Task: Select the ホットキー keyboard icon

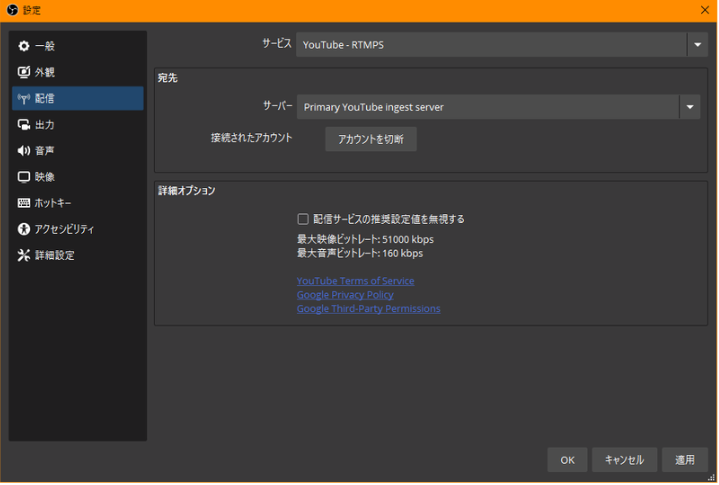Action: click(x=24, y=202)
